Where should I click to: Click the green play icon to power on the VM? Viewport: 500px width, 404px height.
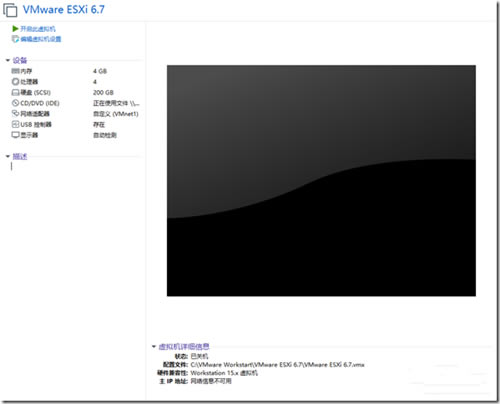coord(15,29)
